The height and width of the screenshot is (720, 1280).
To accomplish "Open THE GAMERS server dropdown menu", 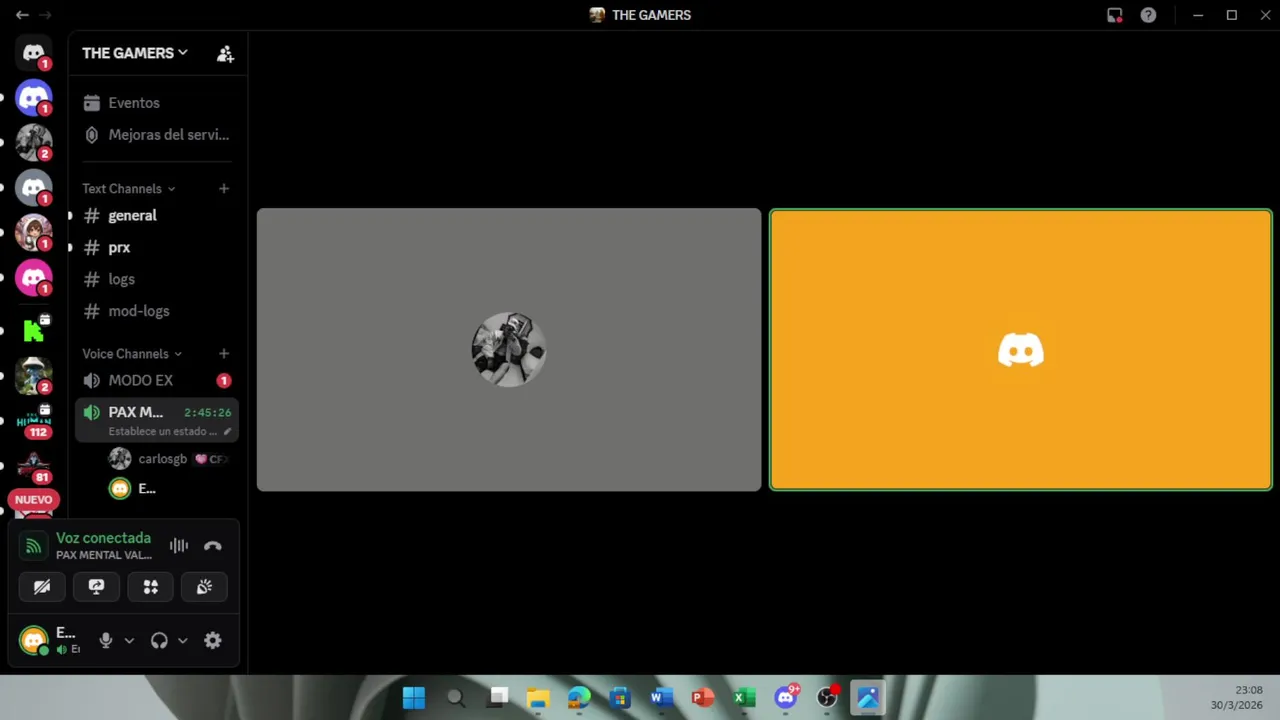I will (x=135, y=53).
